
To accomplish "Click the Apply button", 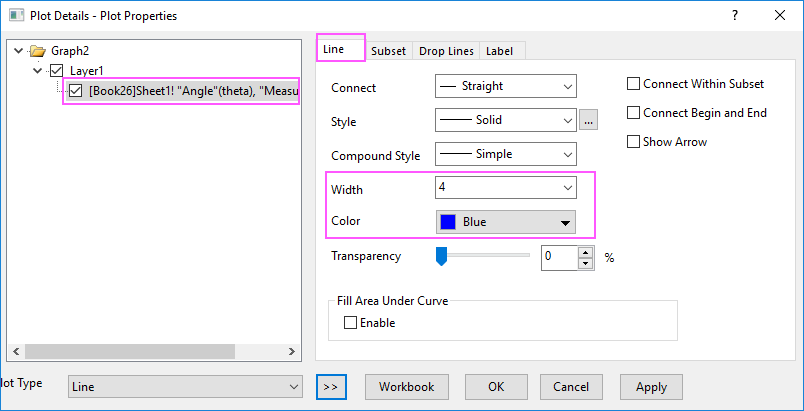I will [x=651, y=386].
